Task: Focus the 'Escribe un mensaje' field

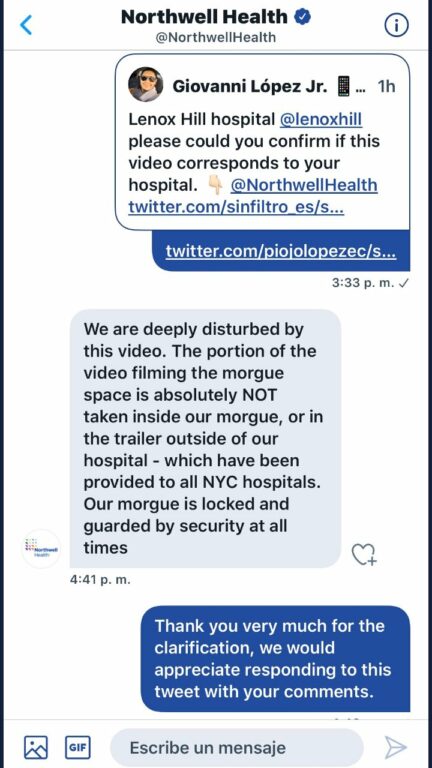Action: pos(237,747)
